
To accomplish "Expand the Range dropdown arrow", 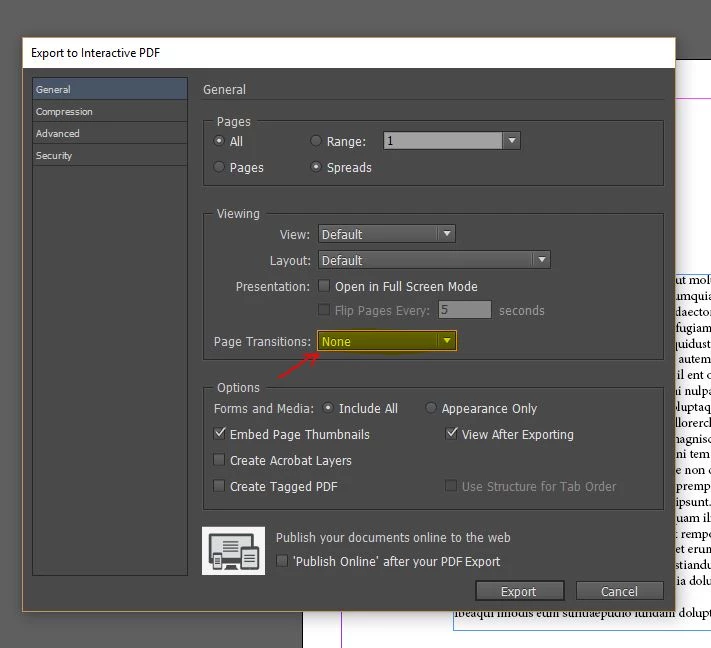I will (511, 141).
